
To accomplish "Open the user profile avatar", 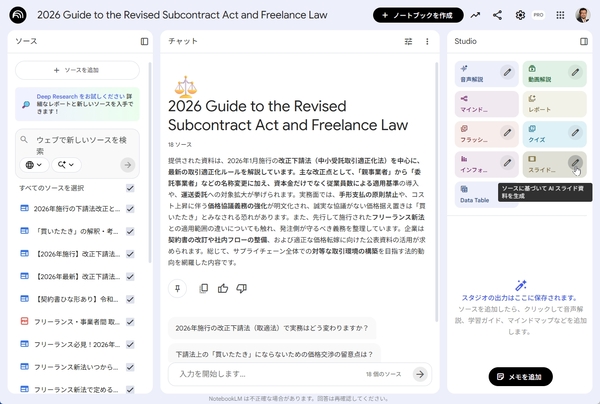I will click(582, 15).
